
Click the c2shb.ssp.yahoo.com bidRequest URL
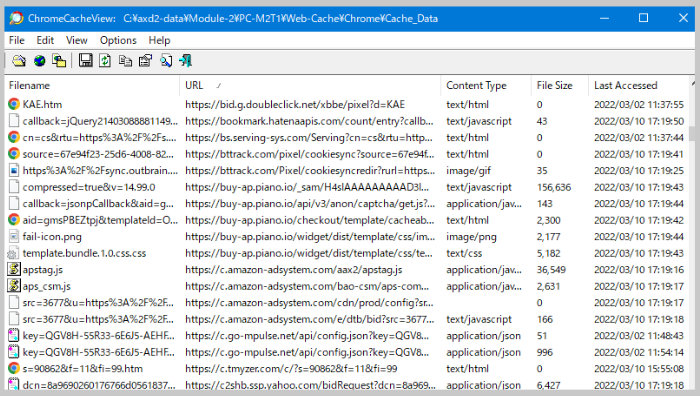309,384
